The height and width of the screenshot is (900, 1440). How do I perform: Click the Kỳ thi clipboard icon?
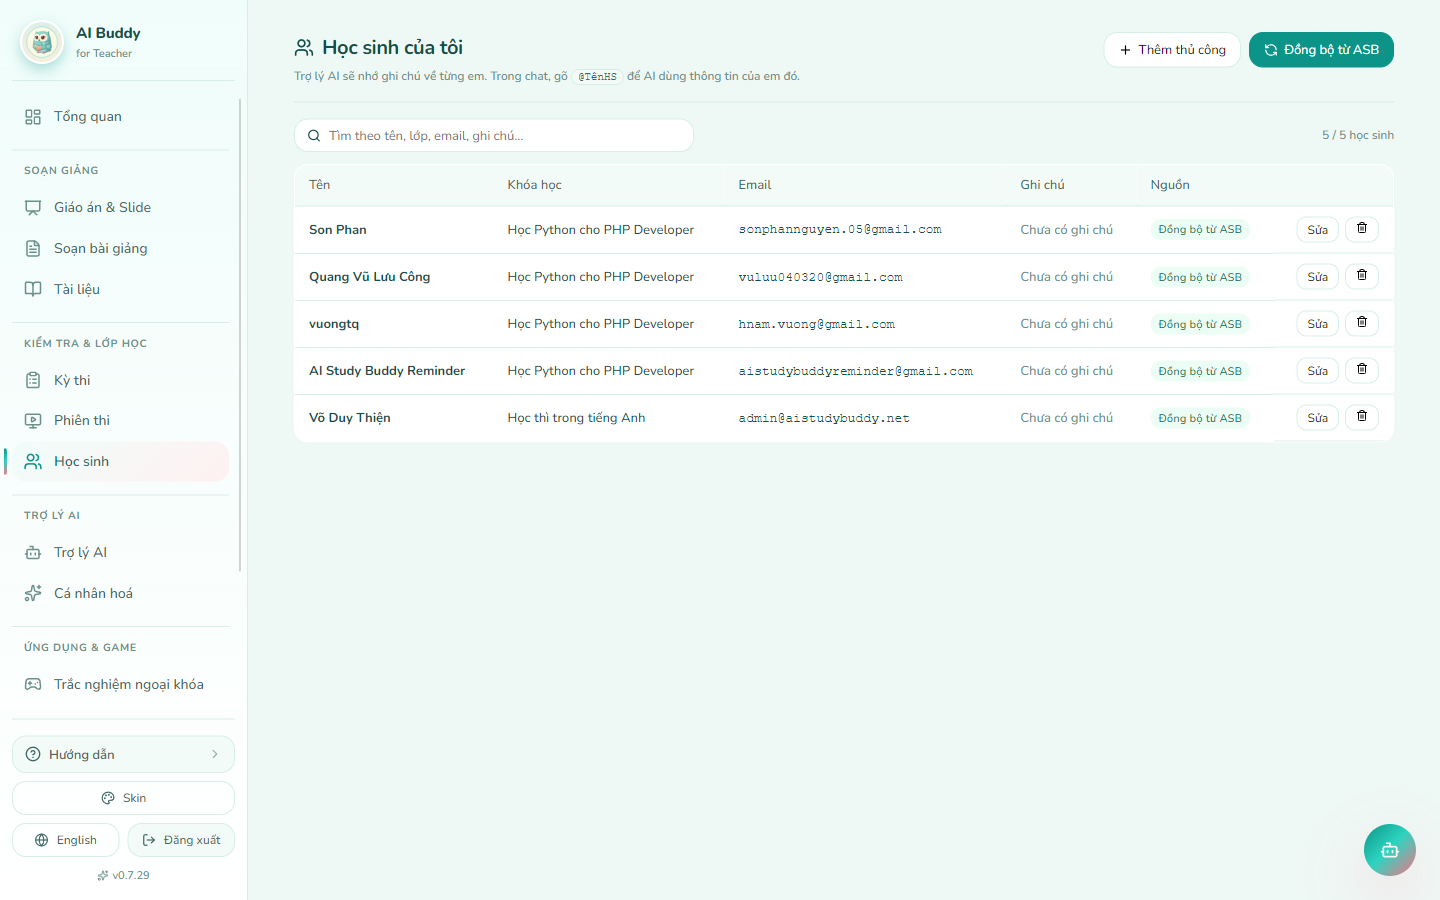click(33, 381)
